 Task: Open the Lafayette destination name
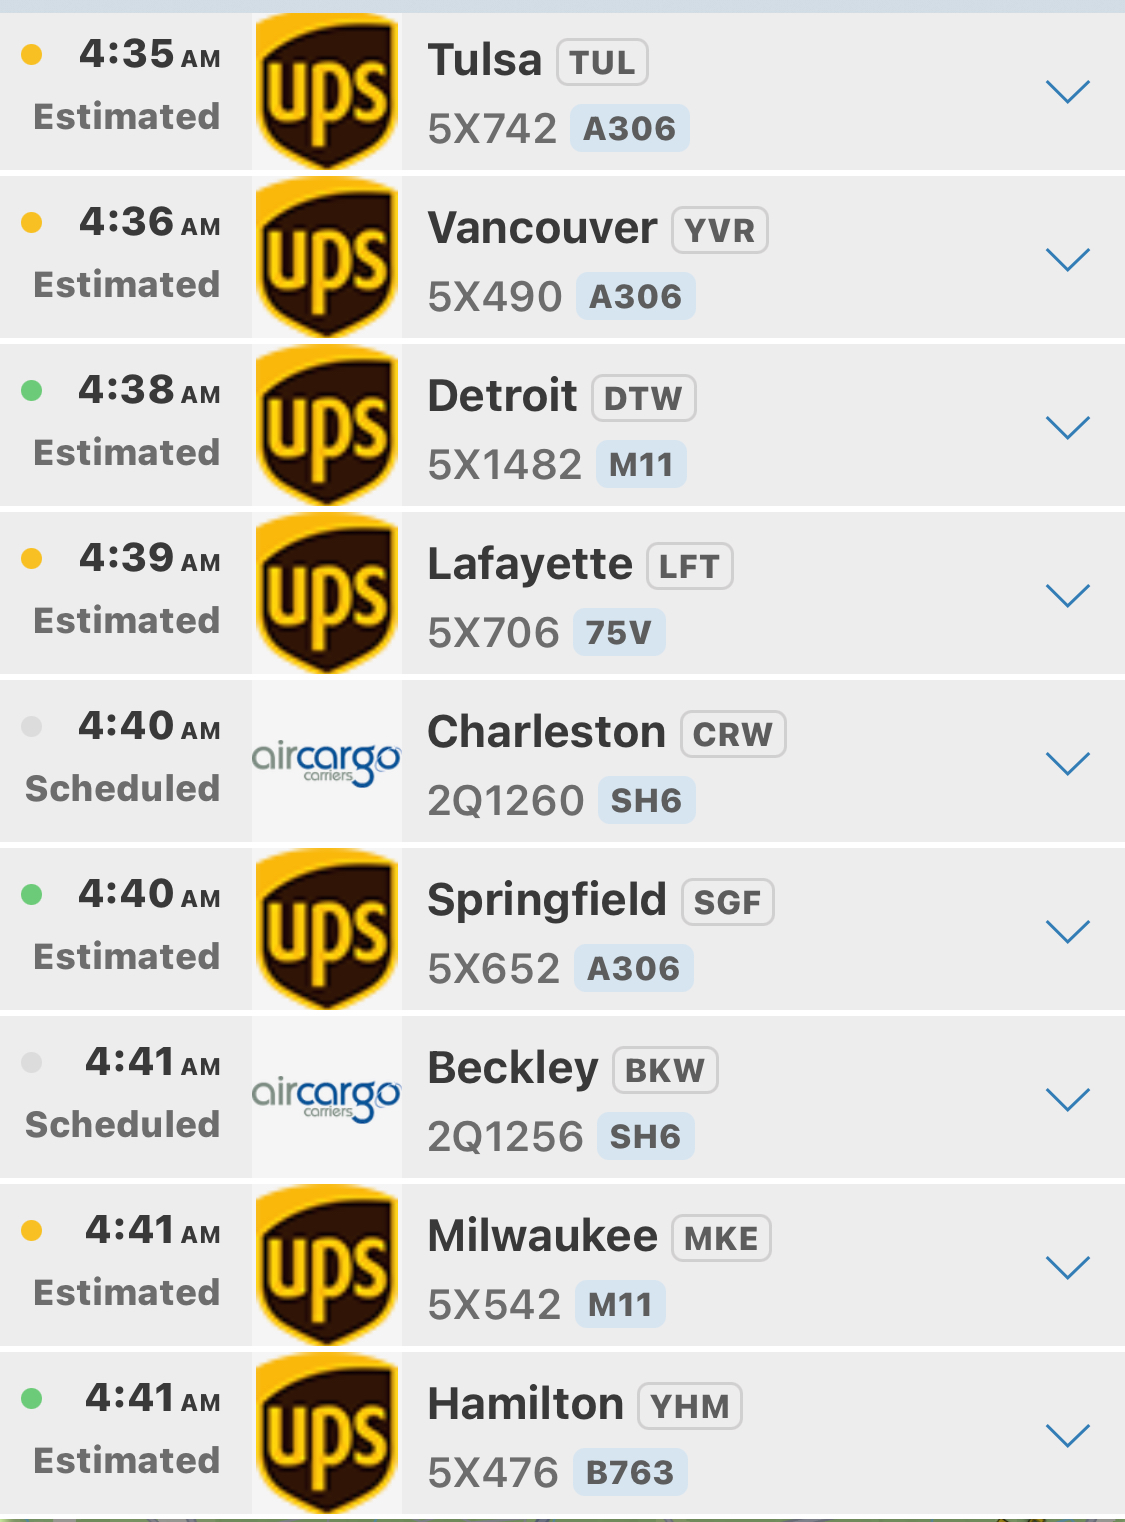click(530, 564)
